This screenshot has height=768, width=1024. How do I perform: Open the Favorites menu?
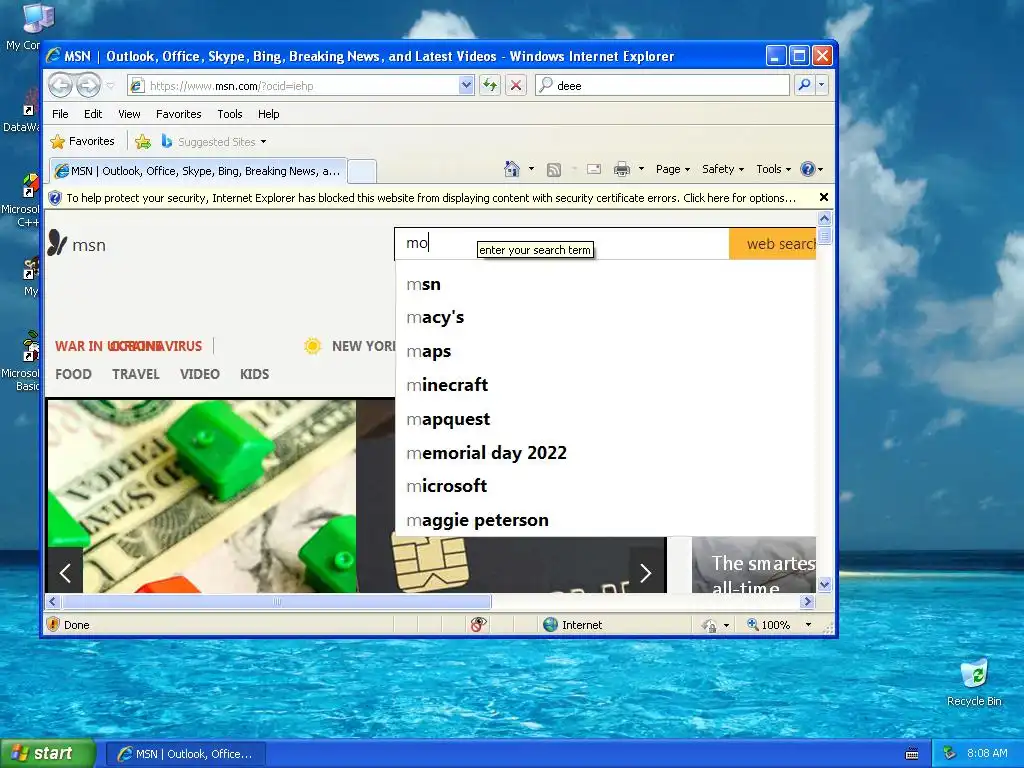tap(178, 114)
